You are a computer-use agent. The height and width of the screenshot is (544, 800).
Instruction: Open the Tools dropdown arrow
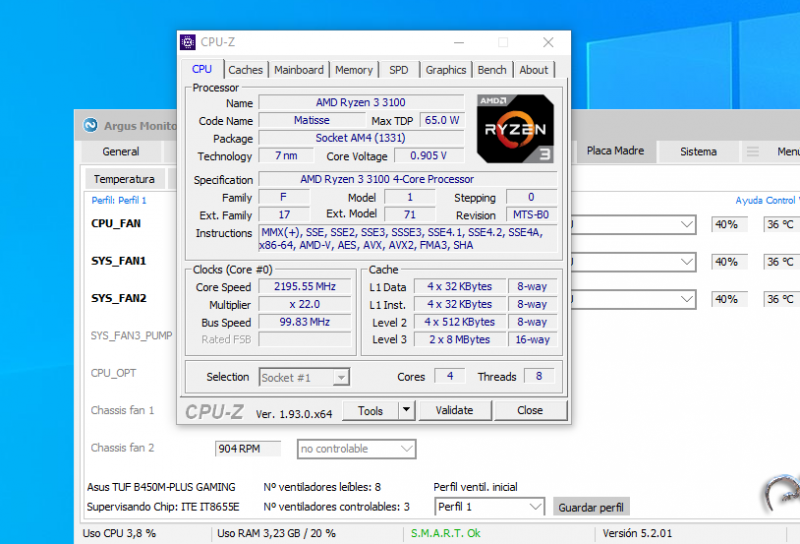click(x=405, y=410)
